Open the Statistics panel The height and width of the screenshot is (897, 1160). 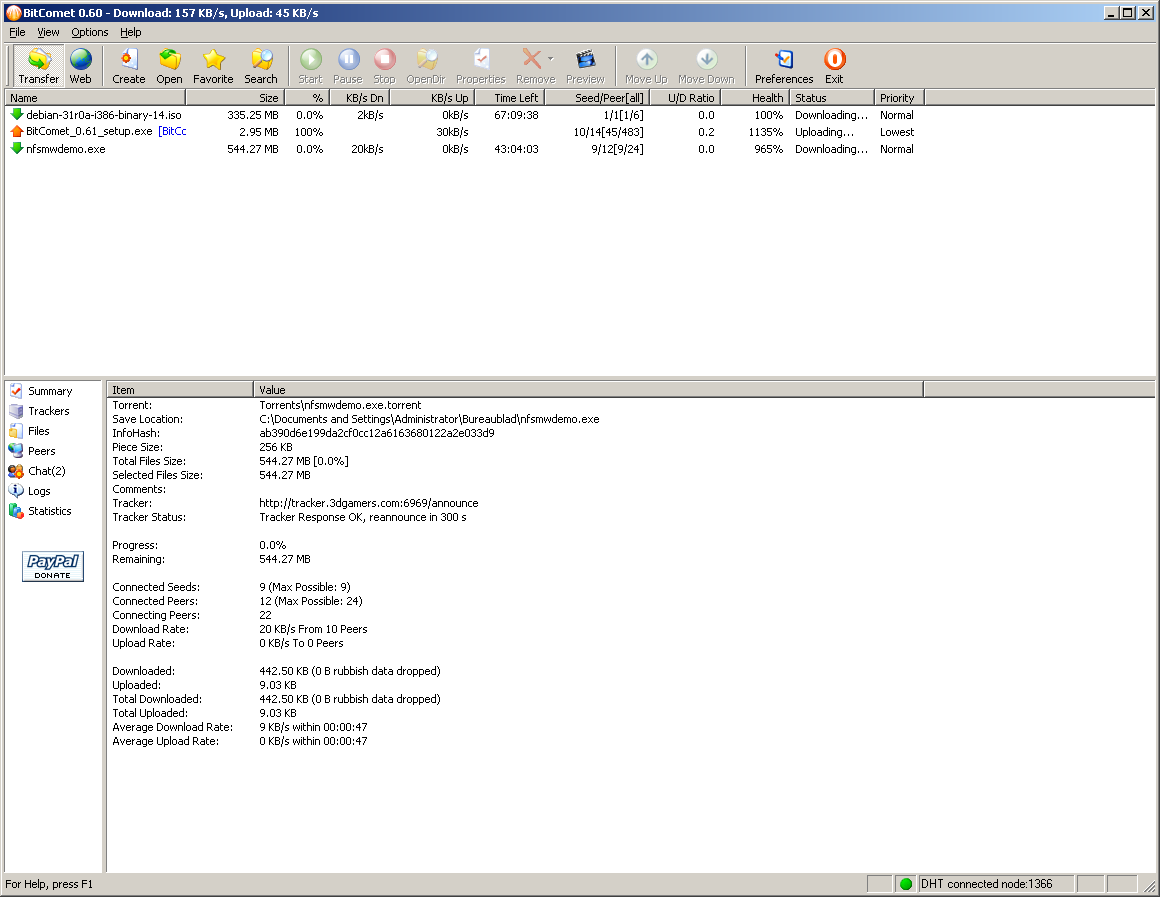coord(41,511)
